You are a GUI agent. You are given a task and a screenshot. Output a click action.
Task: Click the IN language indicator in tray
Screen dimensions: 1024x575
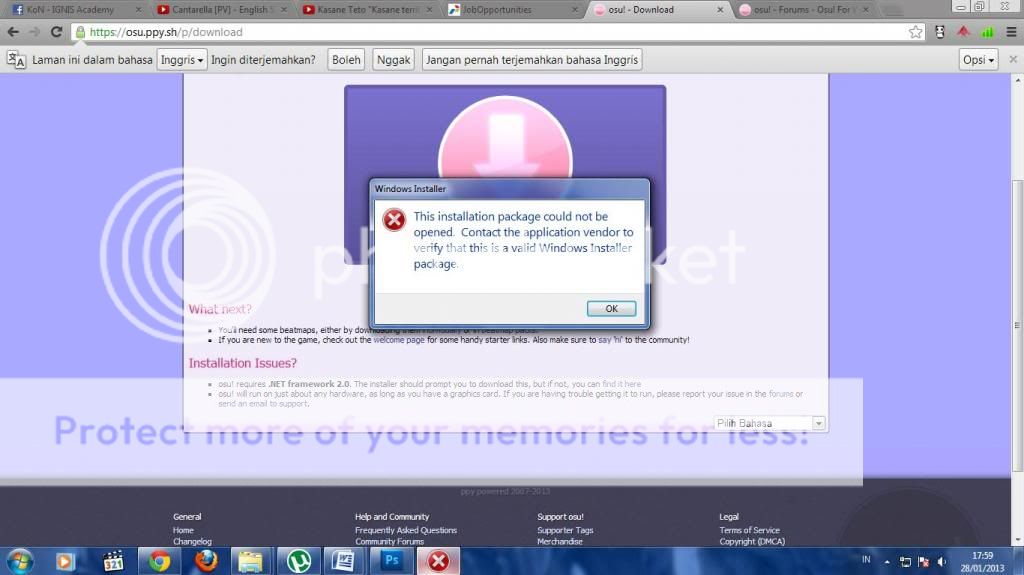(x=866, y=560)
